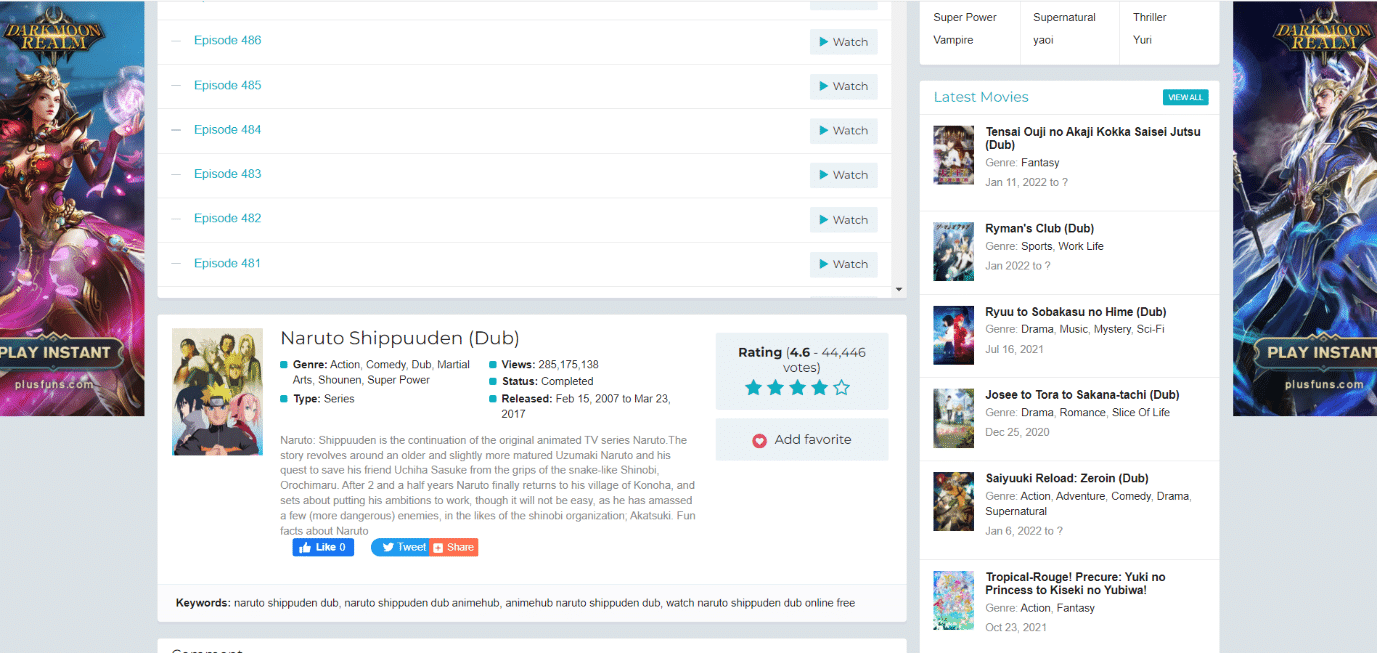Share via the Tweet button
The height and width of the screenshot is (653, 1377).
pyautogui.click(x=400, y=547)
